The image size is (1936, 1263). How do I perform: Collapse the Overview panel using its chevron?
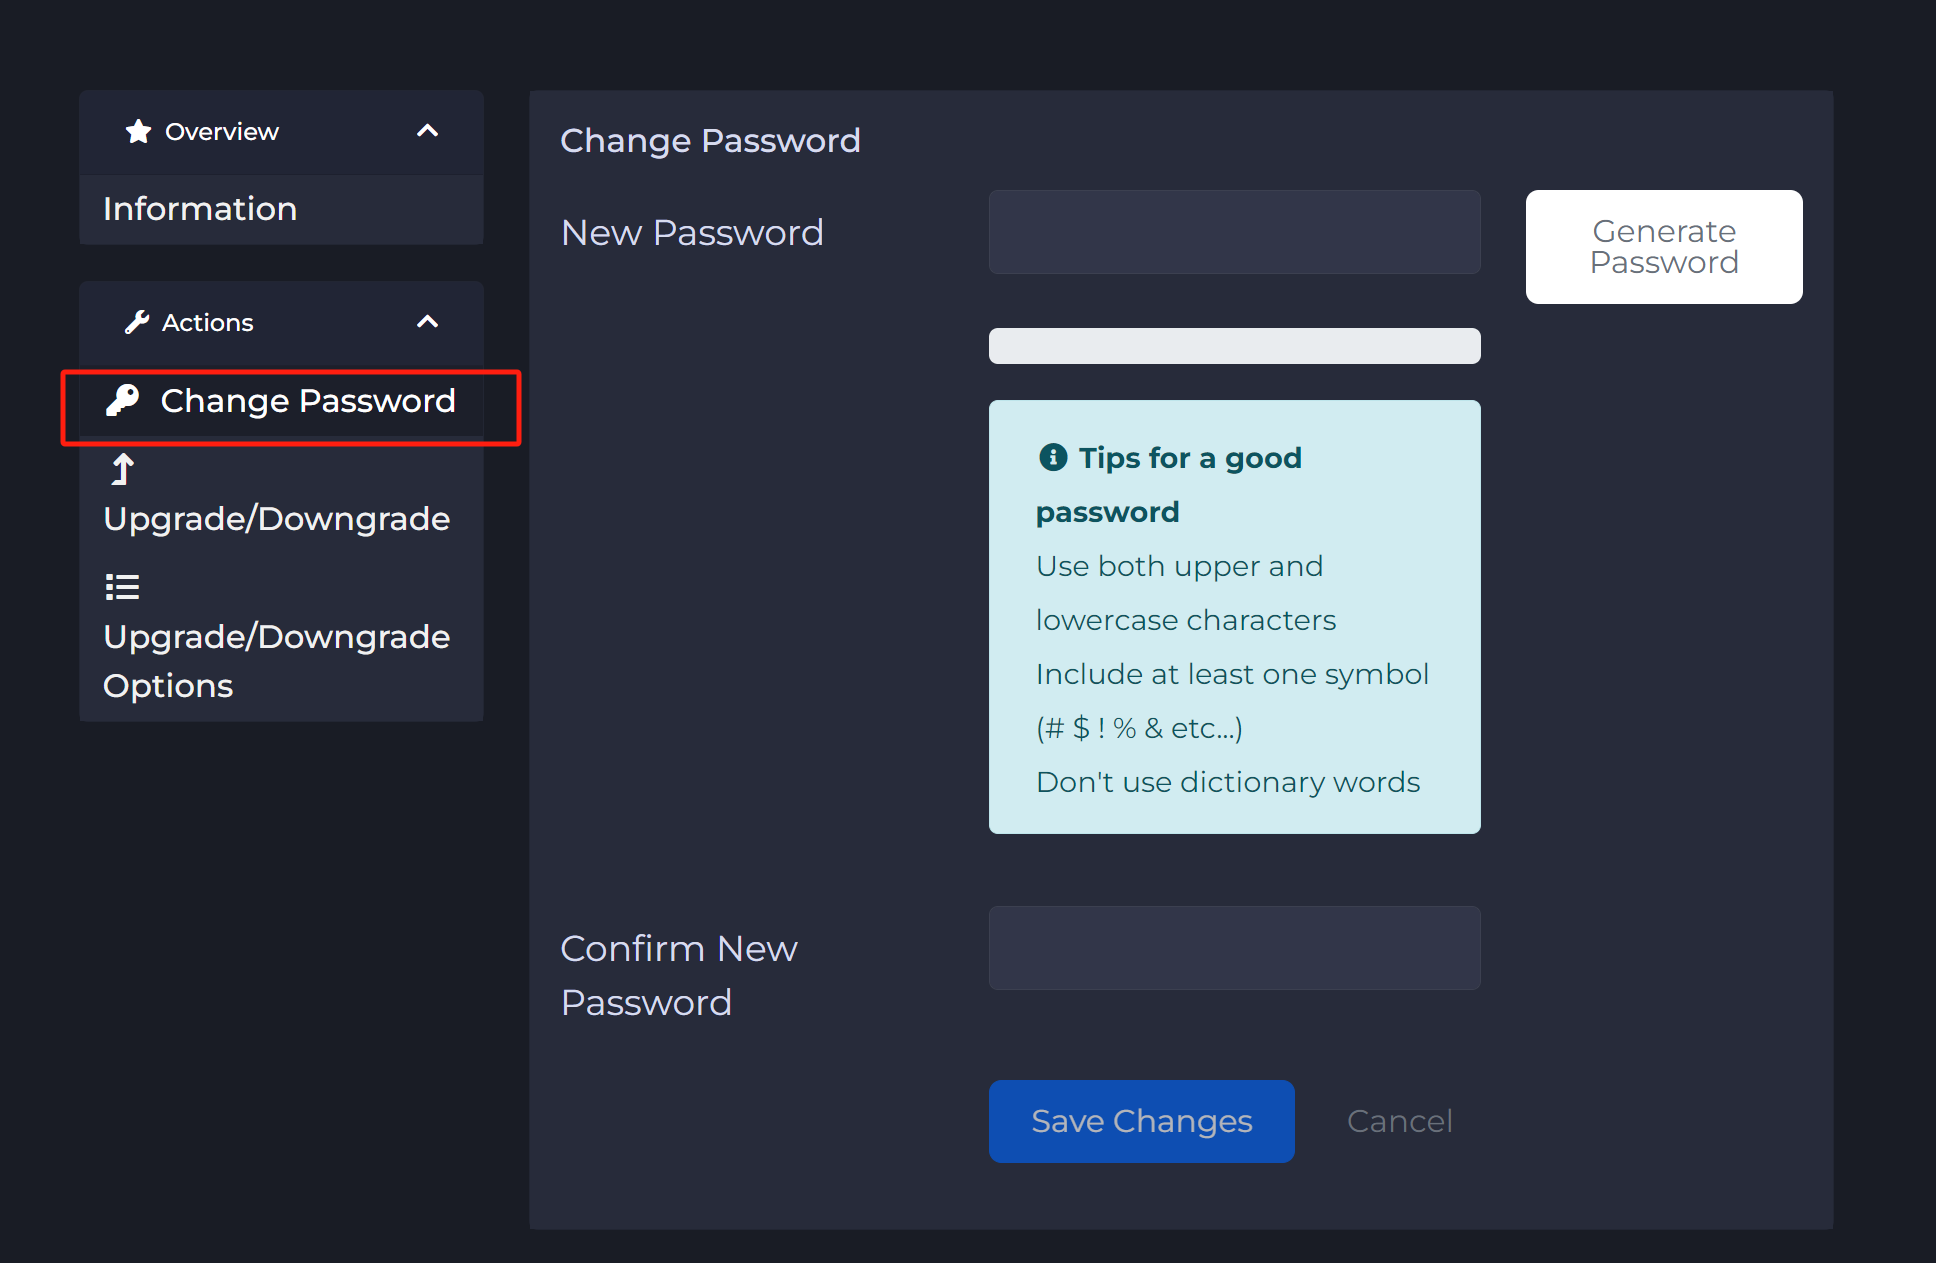(x=428, y=131)
